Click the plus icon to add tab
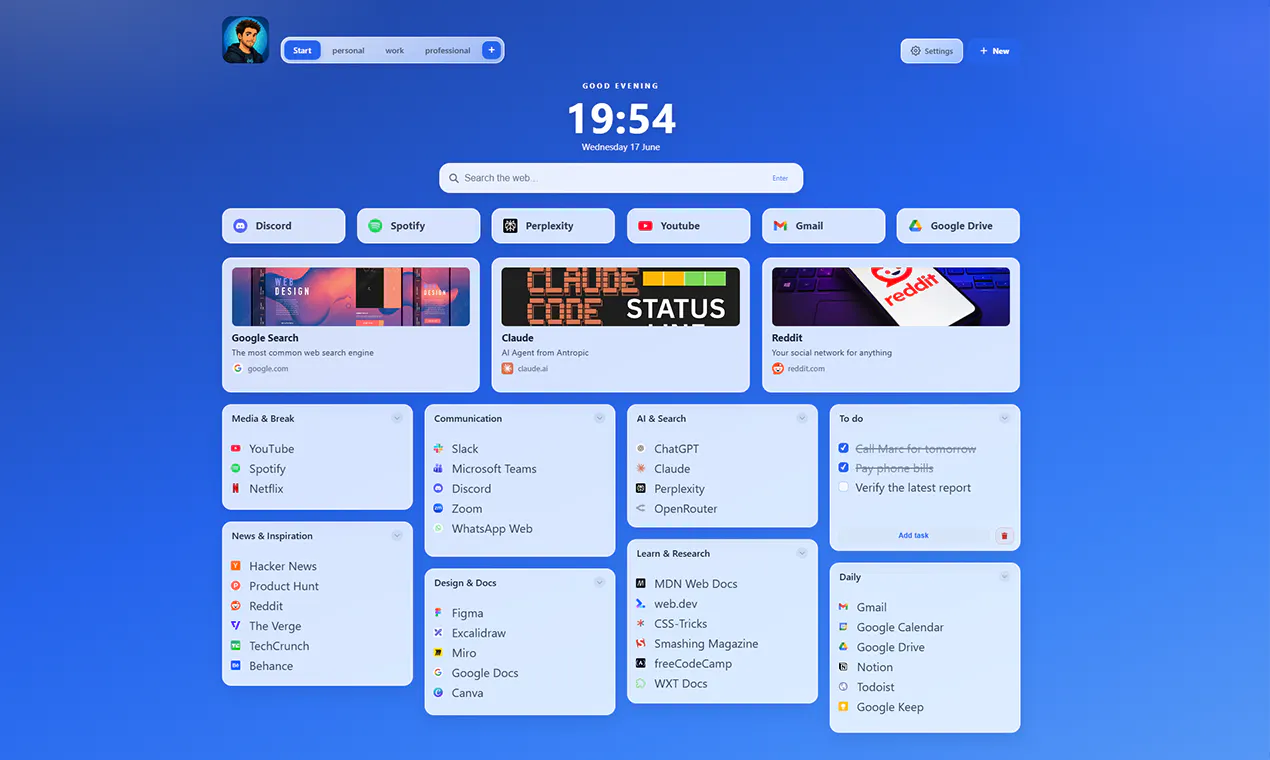The height and width of the screenshot is (760, 1270). [x=491, y=50]
